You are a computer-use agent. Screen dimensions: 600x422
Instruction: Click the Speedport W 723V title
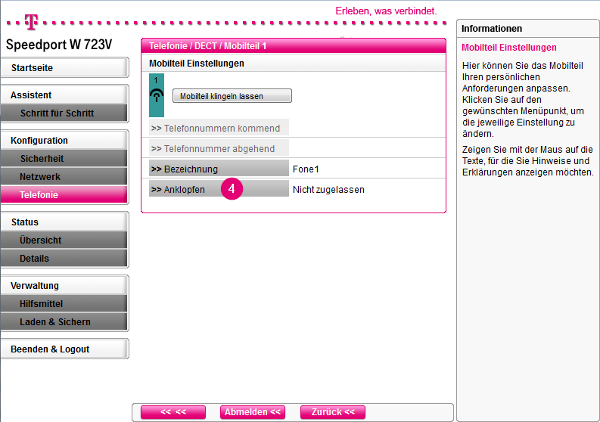(59, 44)
